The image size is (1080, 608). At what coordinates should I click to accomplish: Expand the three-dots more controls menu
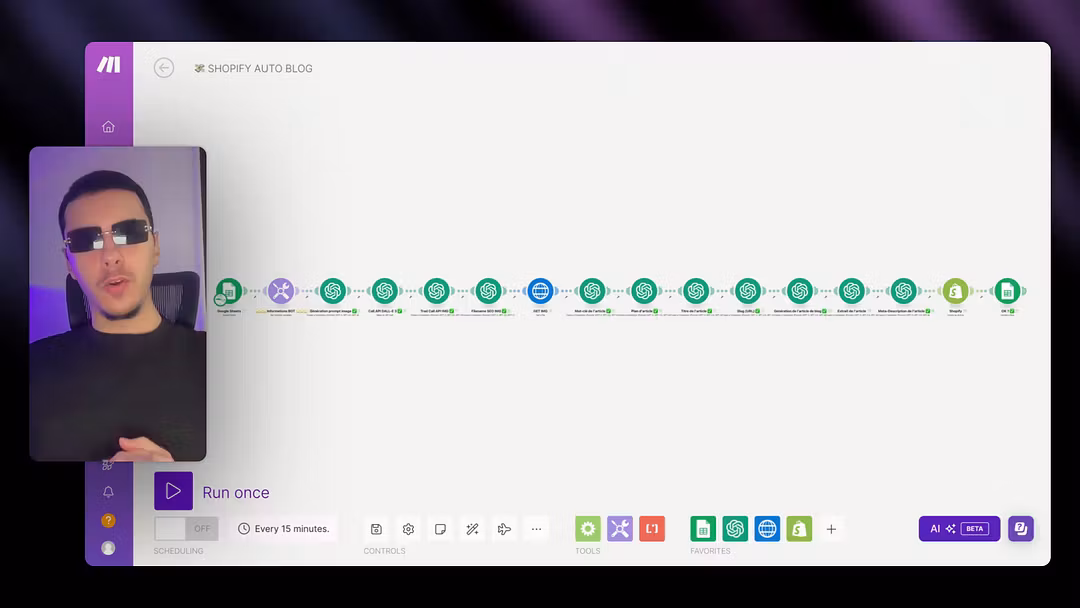[x=536, y=529]
